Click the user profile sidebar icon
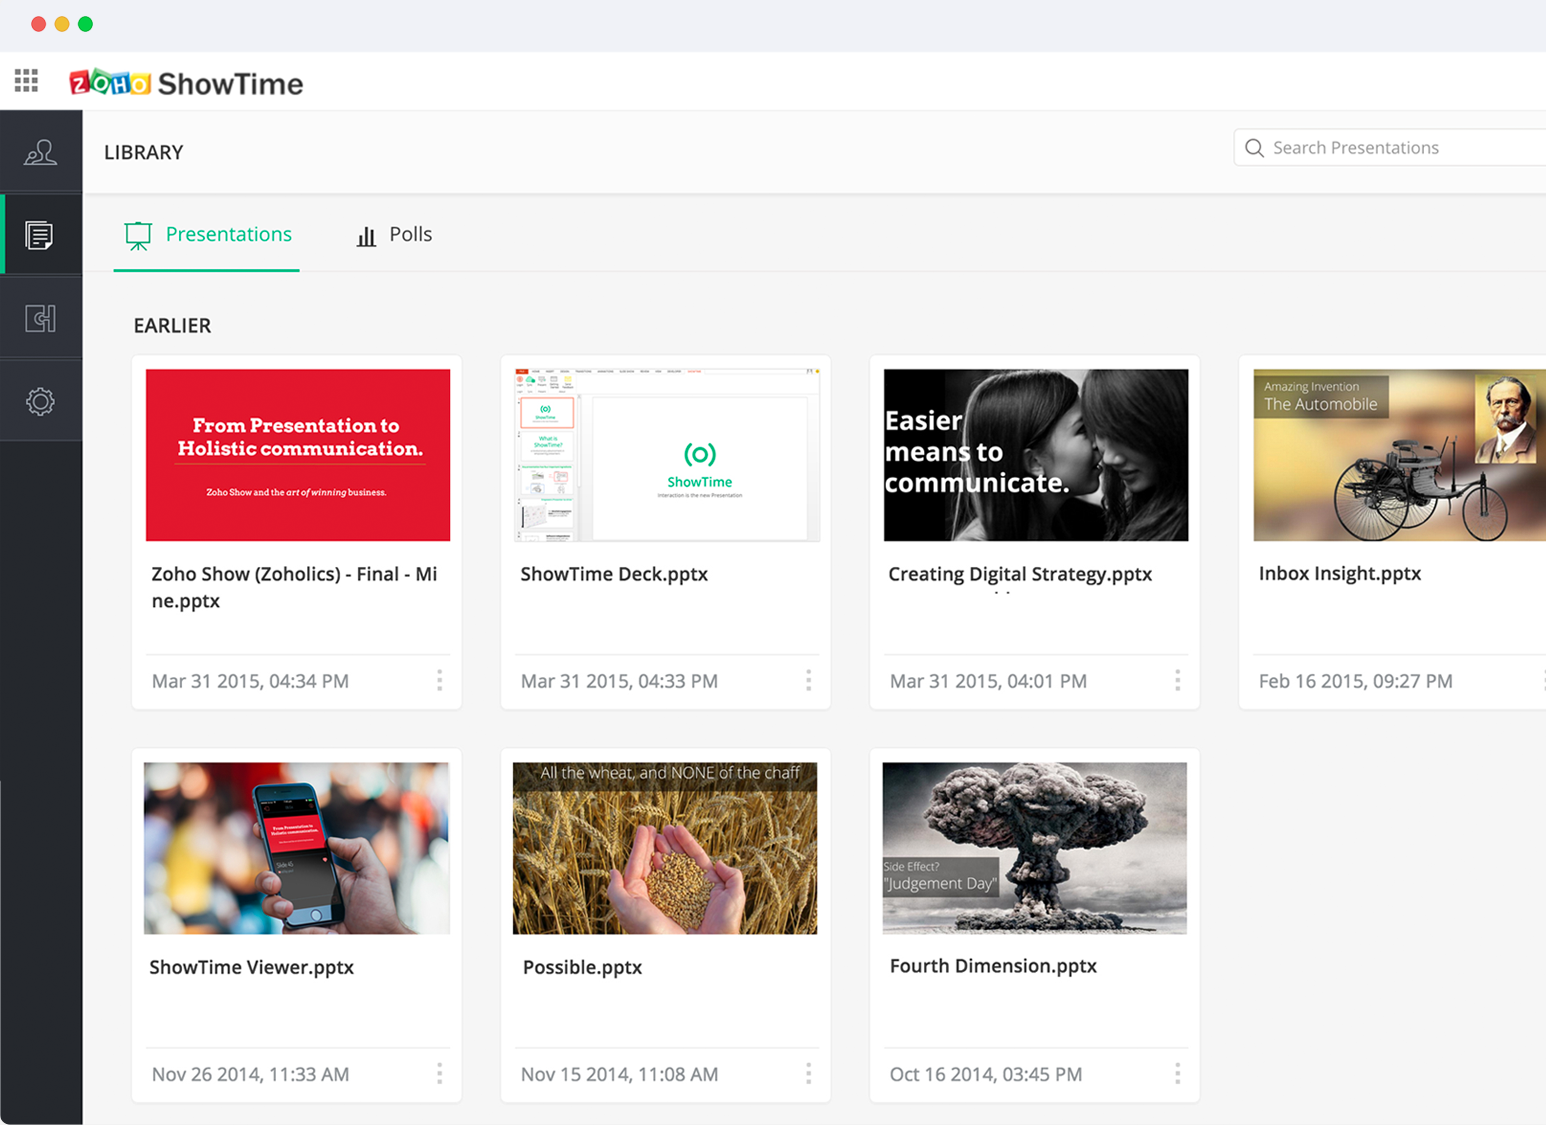Screen dimensions: 1546x1125 coord(40,152)
